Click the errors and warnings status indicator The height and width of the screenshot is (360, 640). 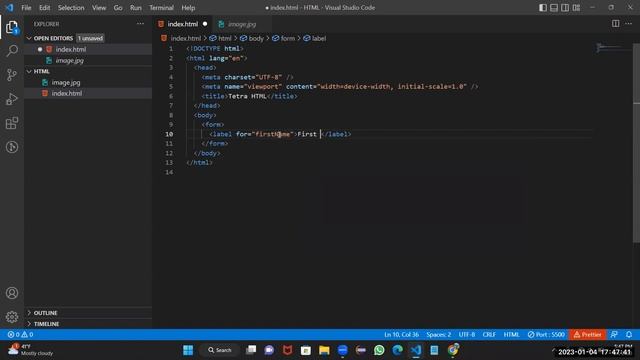point(20,335)
